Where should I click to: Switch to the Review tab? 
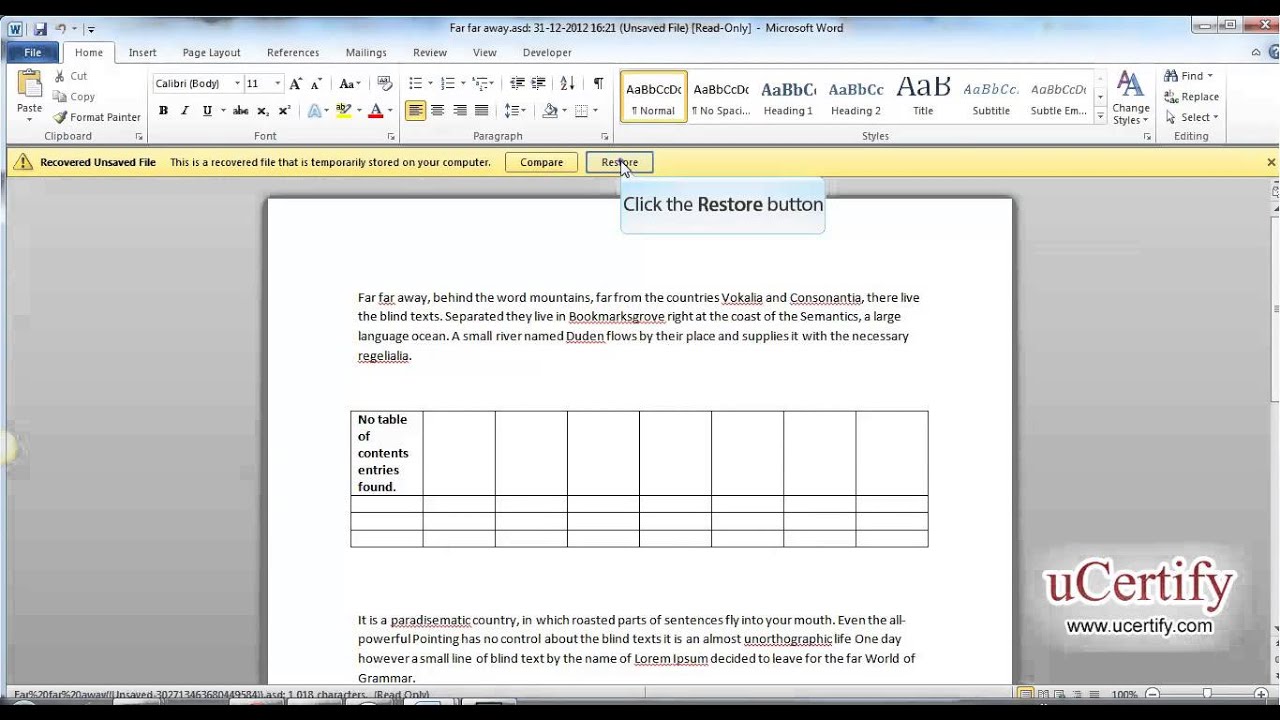click(430, 52)
